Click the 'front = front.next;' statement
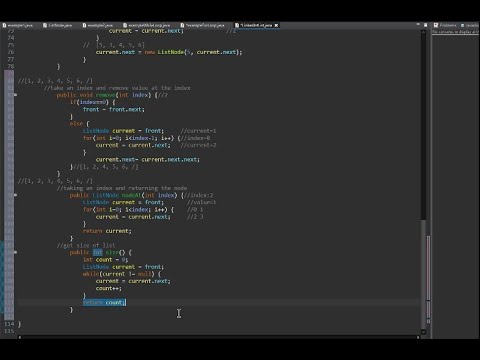480x360 pixels. (x=114, y=109)
